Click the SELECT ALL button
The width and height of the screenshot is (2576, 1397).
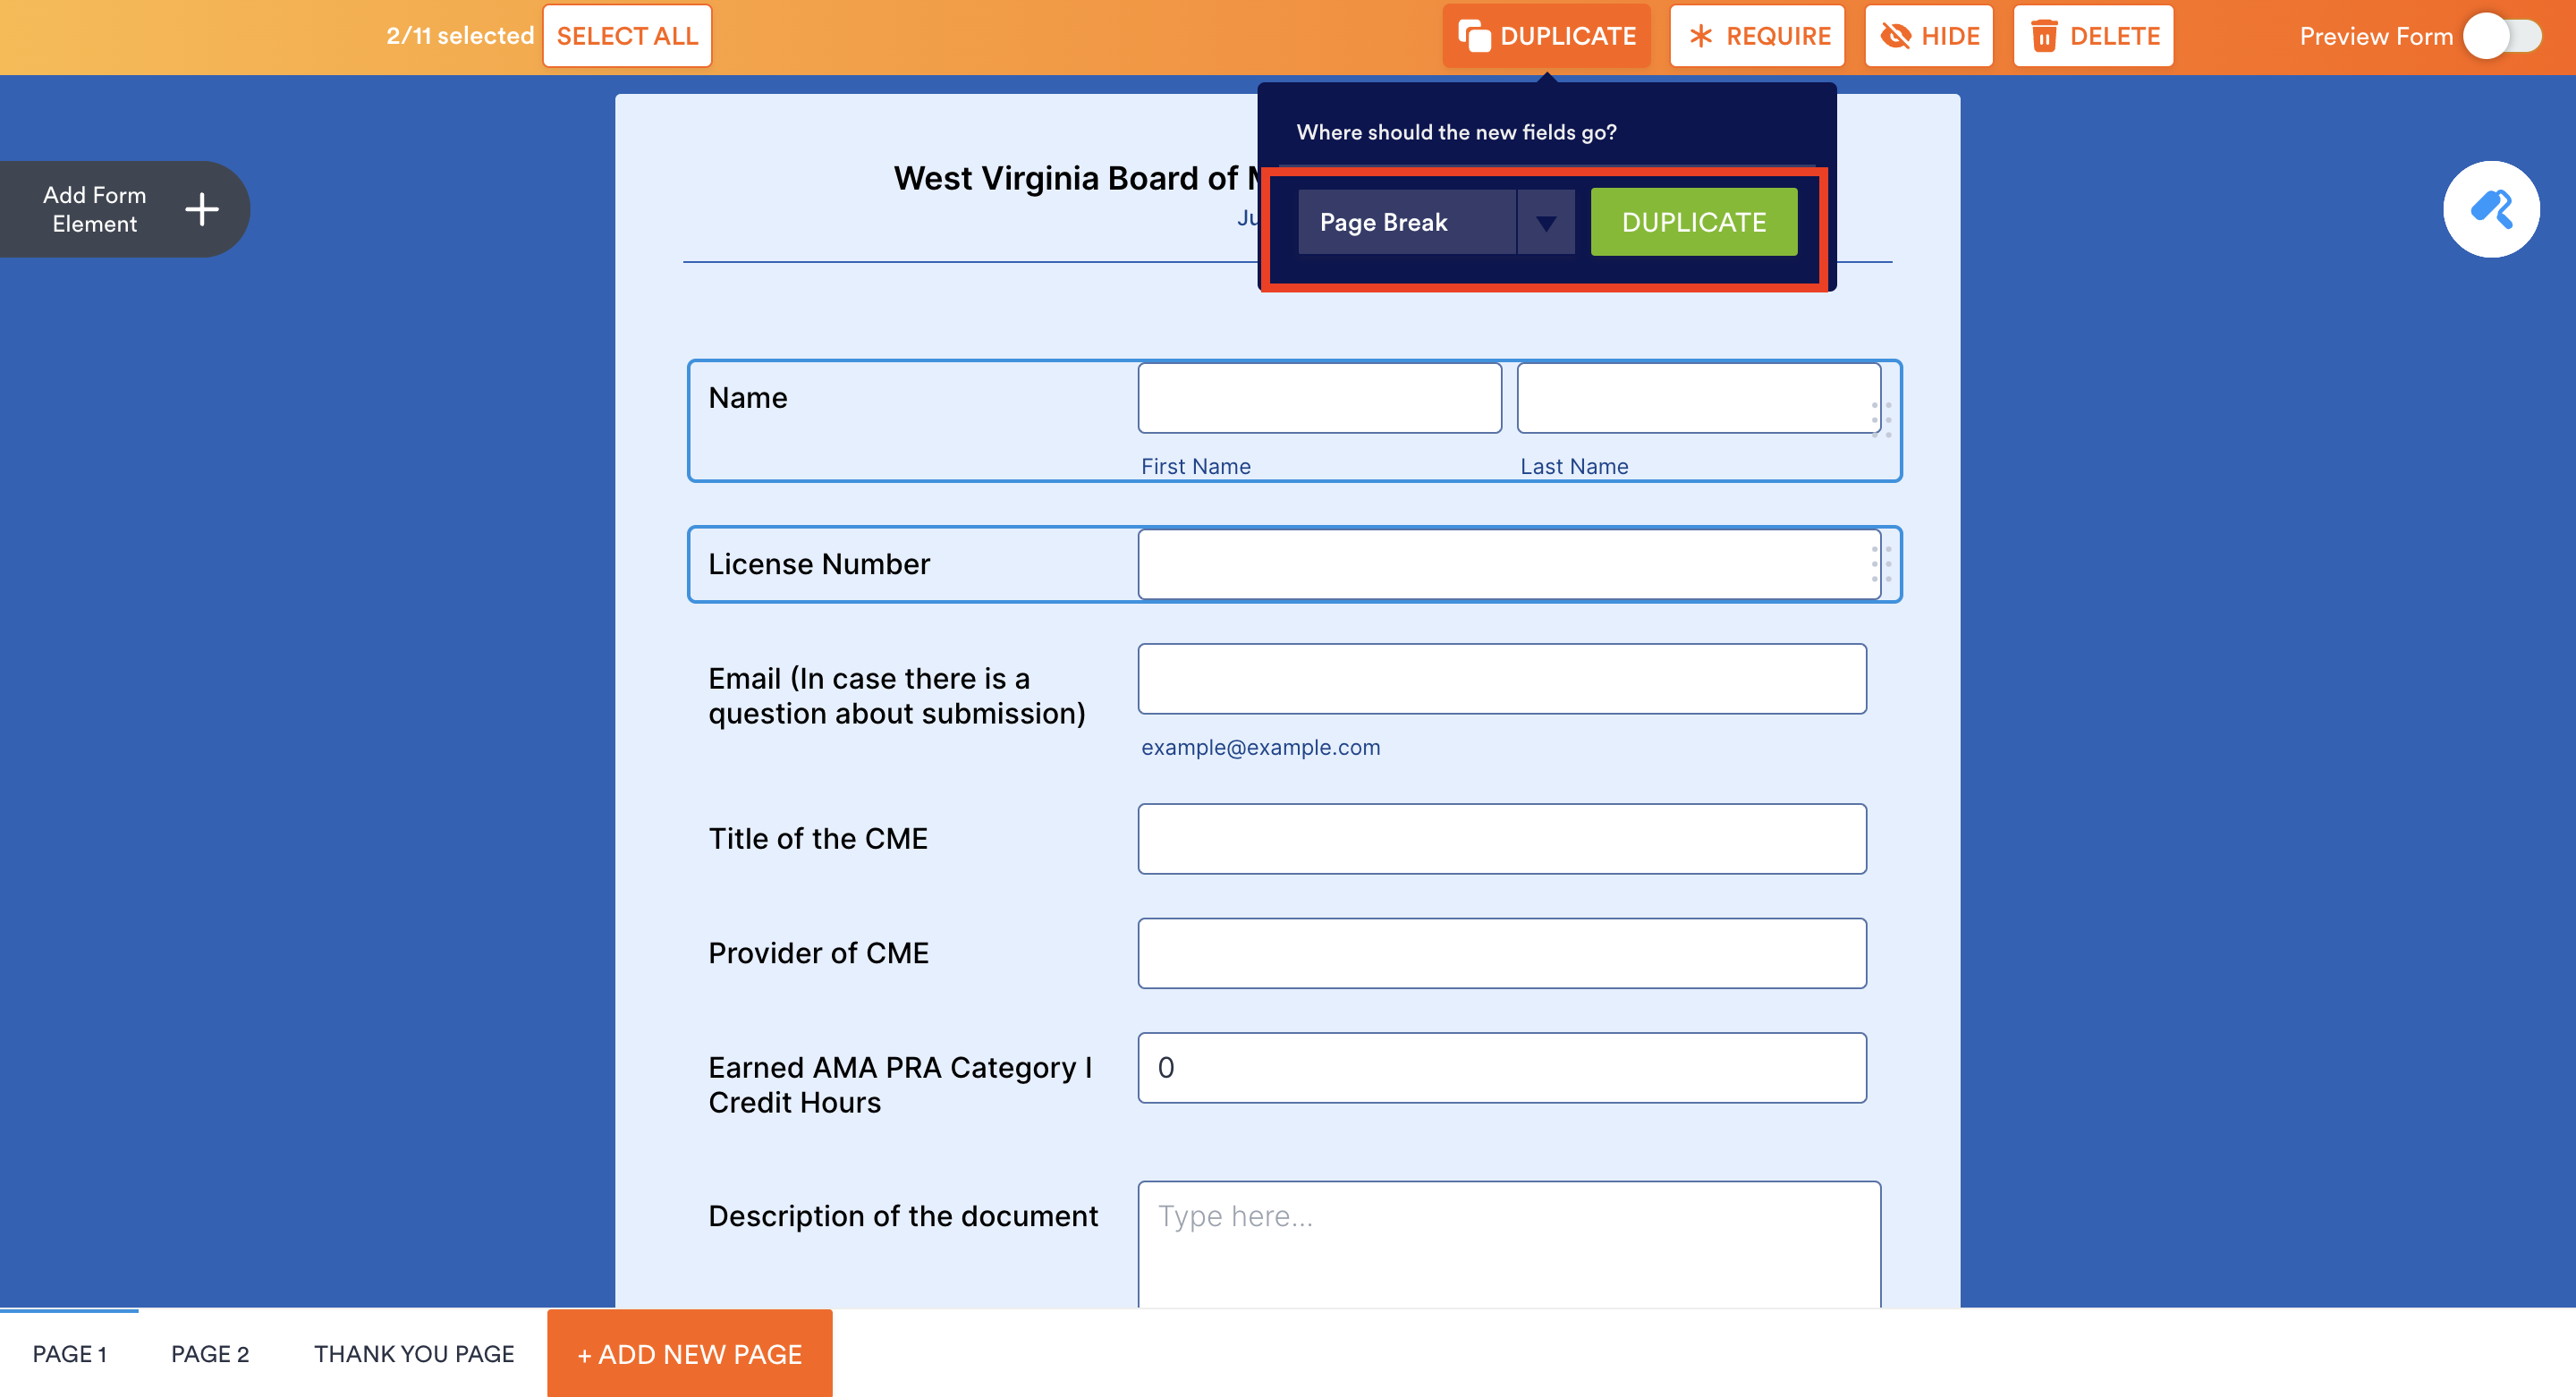[627, 36]
